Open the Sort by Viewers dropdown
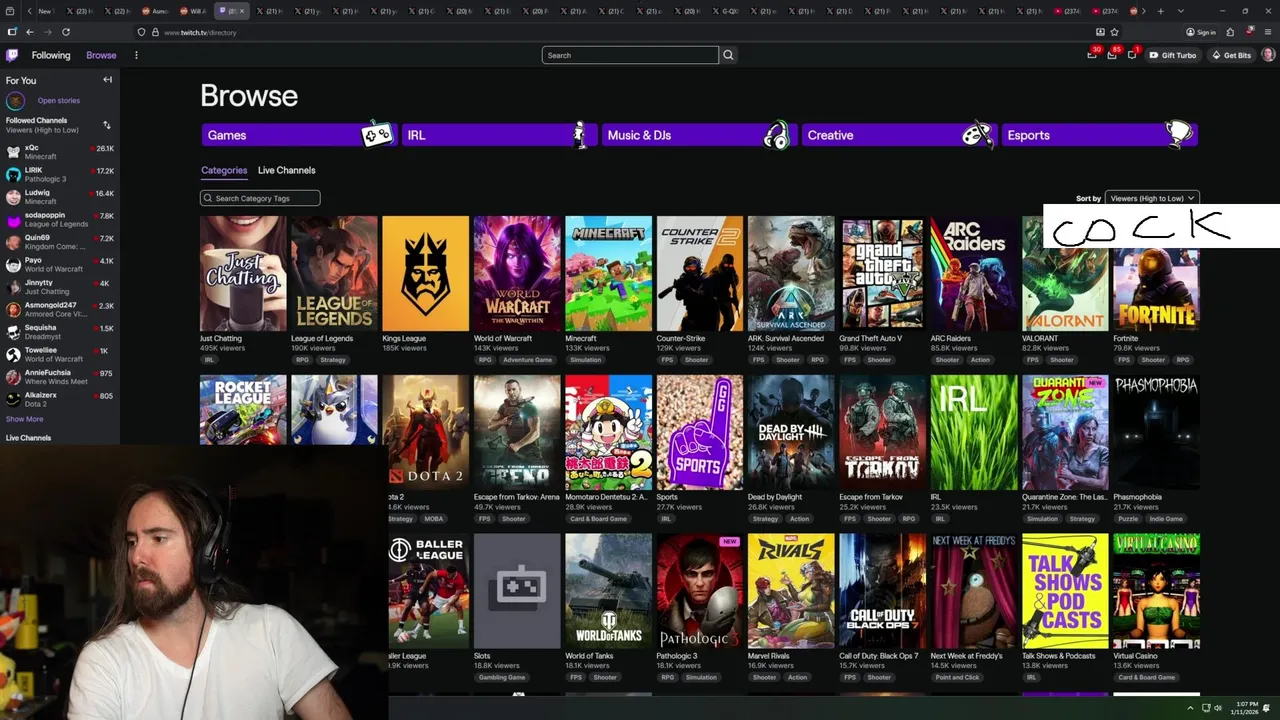The width and height of the screenshot is (1280, 720). click(1152, 198)
